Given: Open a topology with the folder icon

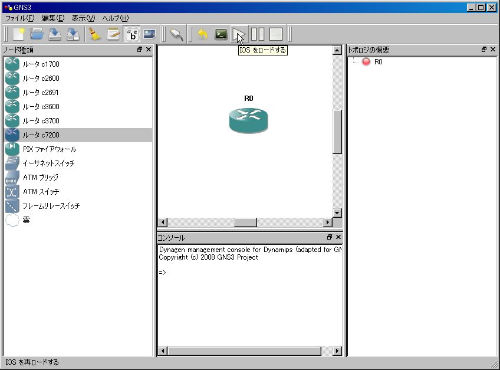Looking at the screenshot, I should click(37, 34).
